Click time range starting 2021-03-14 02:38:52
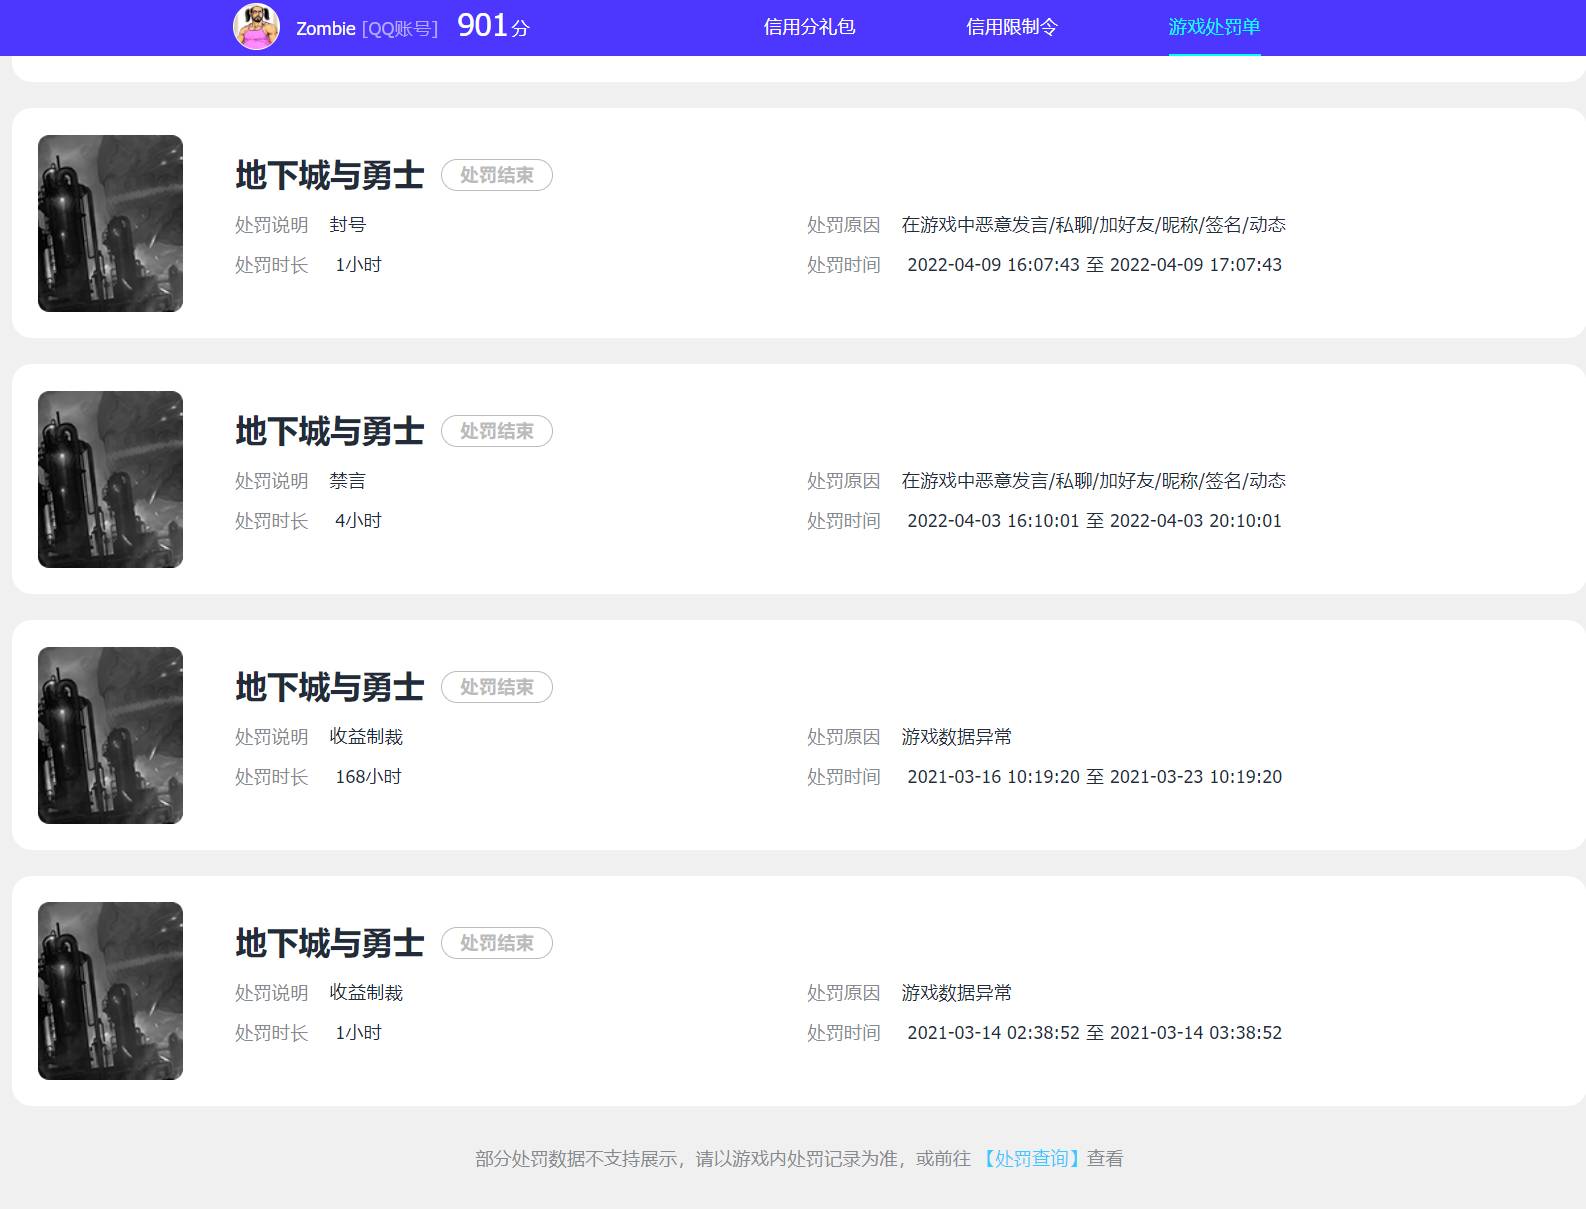The width and height of the screenshot is (1586, 1209). [x=1094, y=1033]
